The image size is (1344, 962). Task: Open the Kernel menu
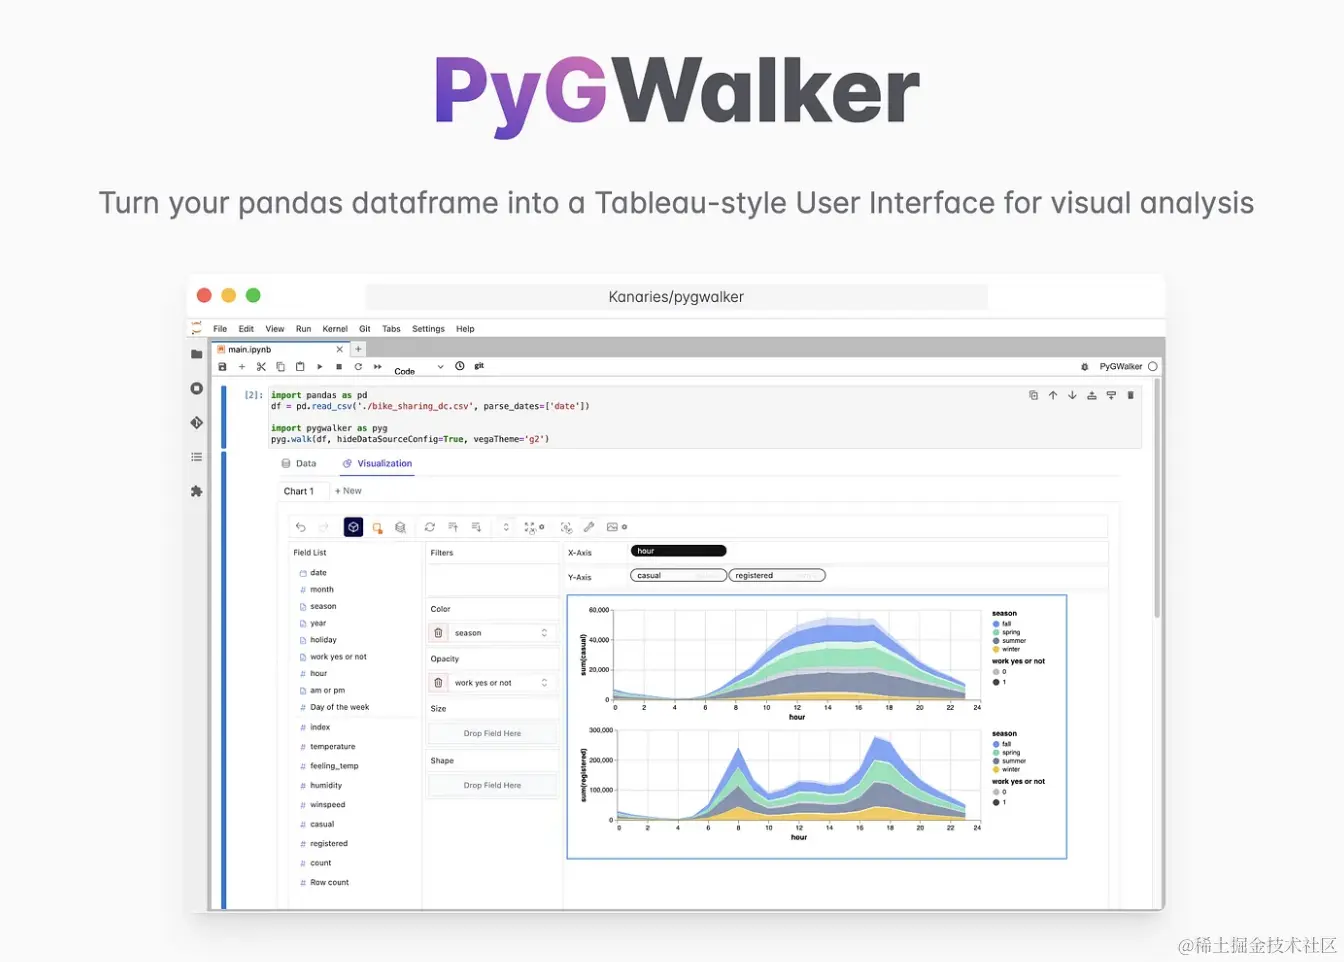pos(335,329)
